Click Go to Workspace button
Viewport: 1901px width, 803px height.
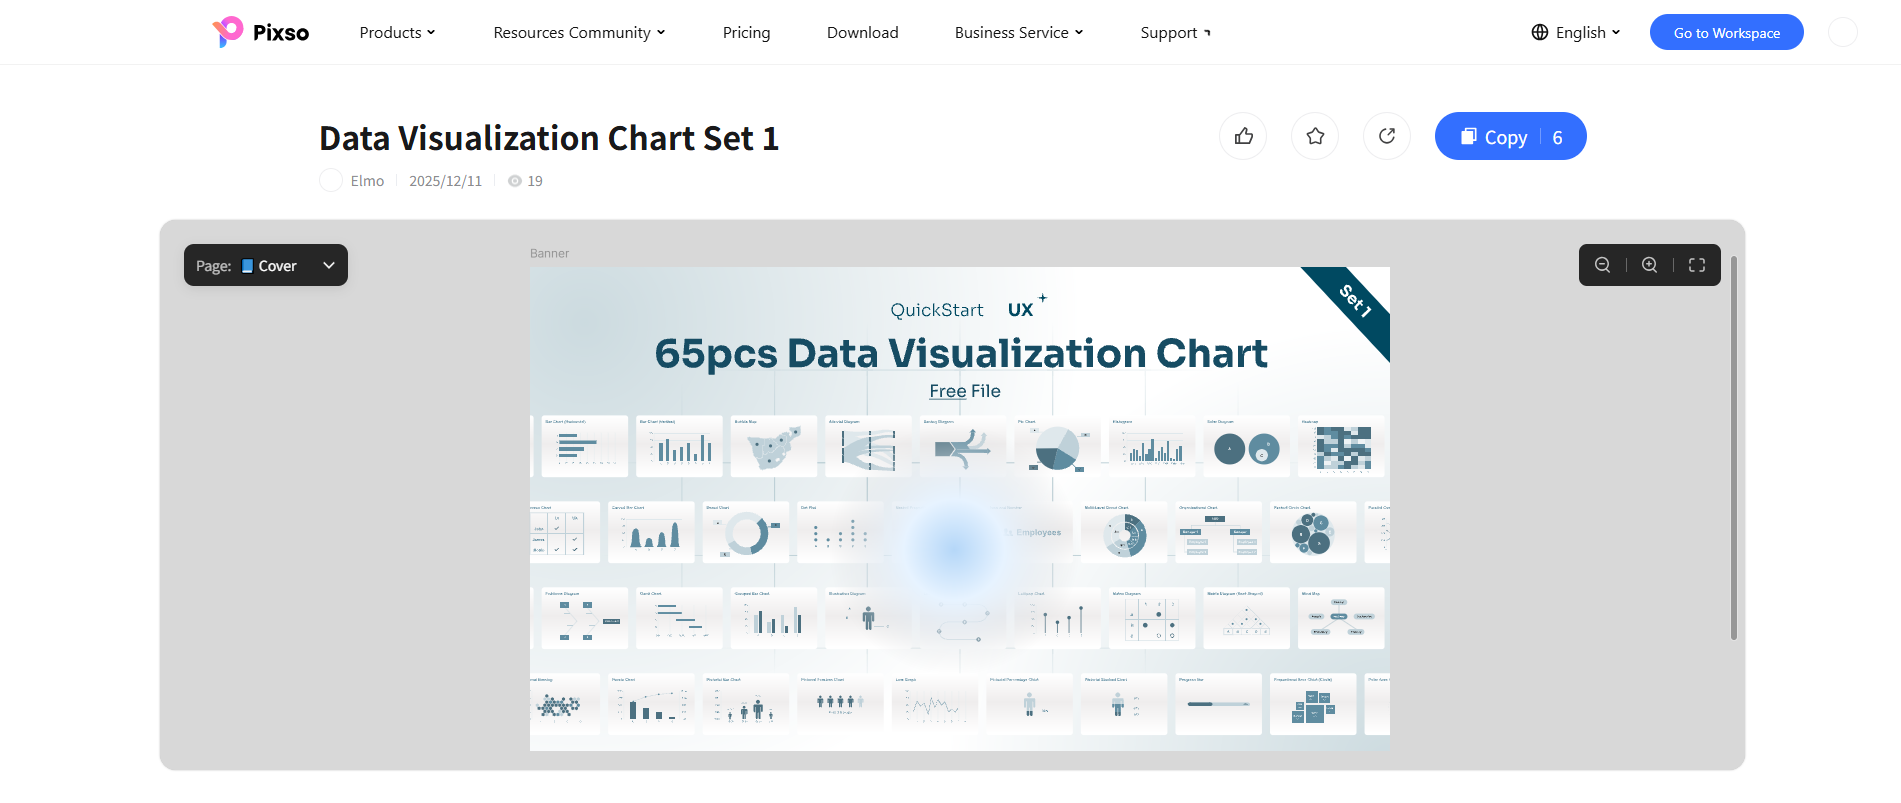click(x=1727, y=32)
